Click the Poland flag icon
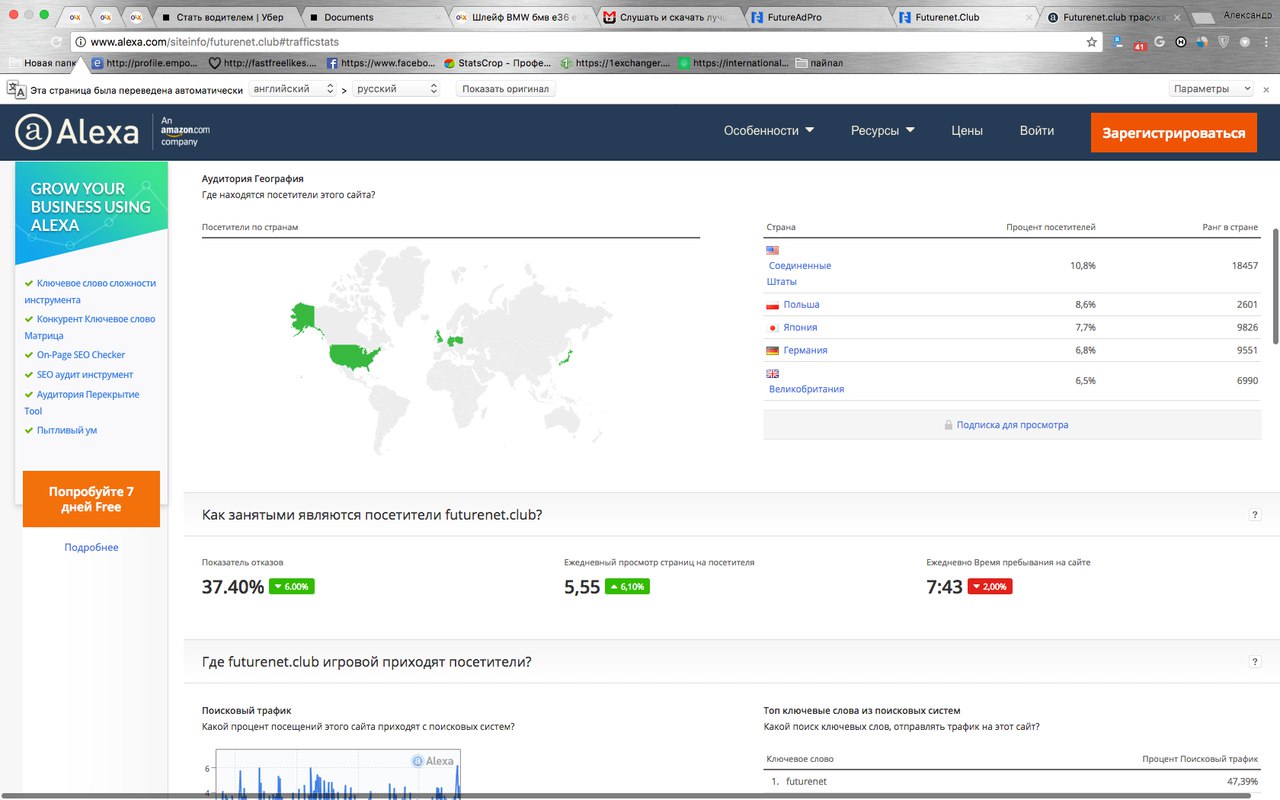1280x800 pixels. 772,305
